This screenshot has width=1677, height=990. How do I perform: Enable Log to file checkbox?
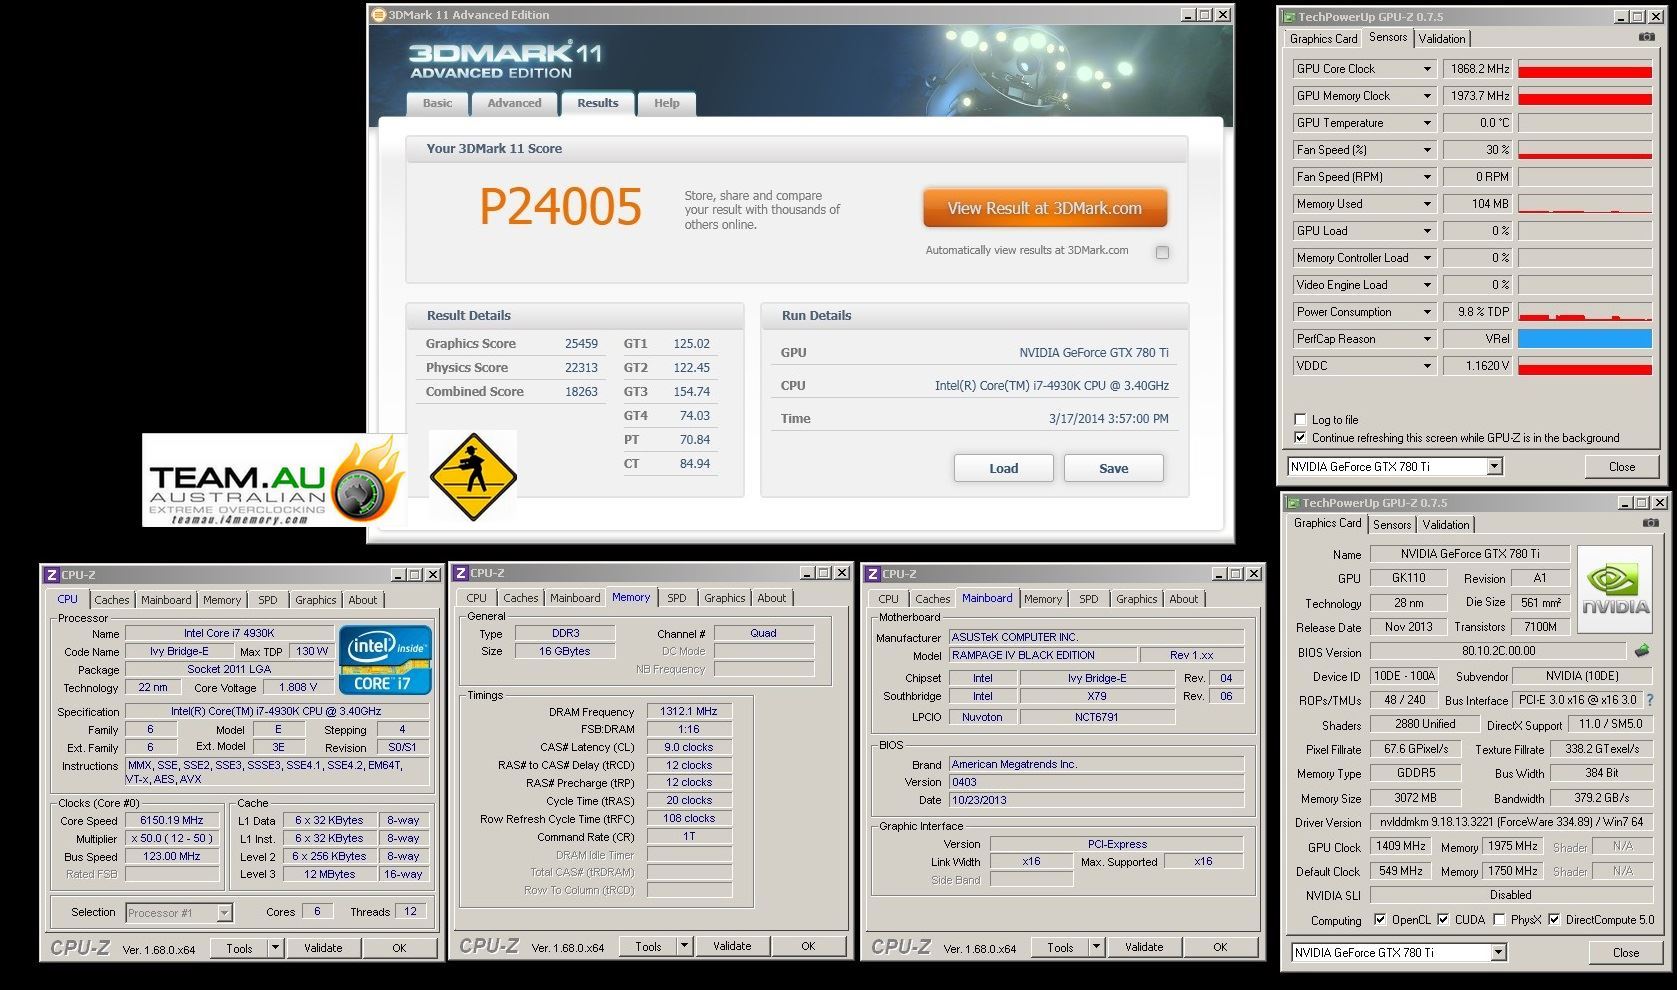pos(1300,419)
